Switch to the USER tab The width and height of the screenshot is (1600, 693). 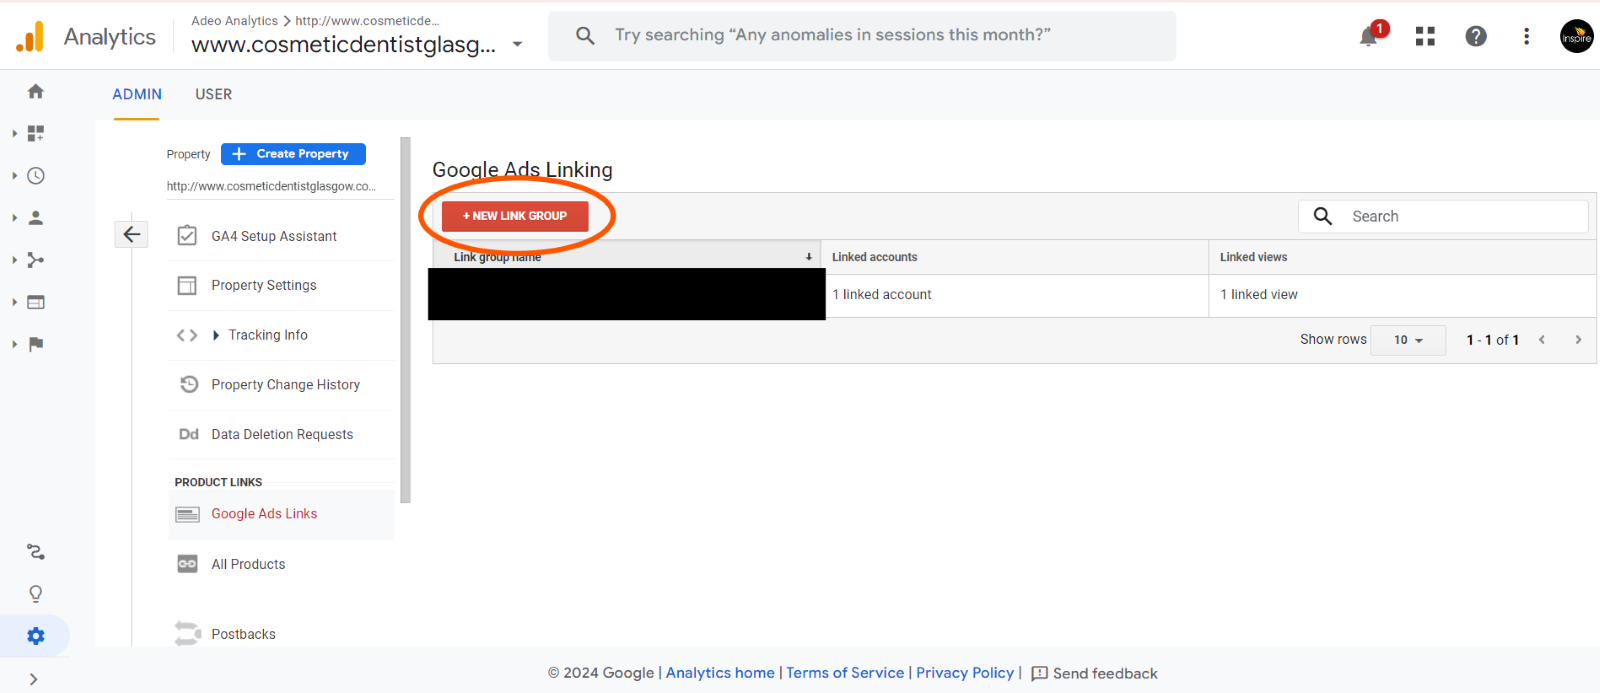pyautogui.click(x=213, y=94)
